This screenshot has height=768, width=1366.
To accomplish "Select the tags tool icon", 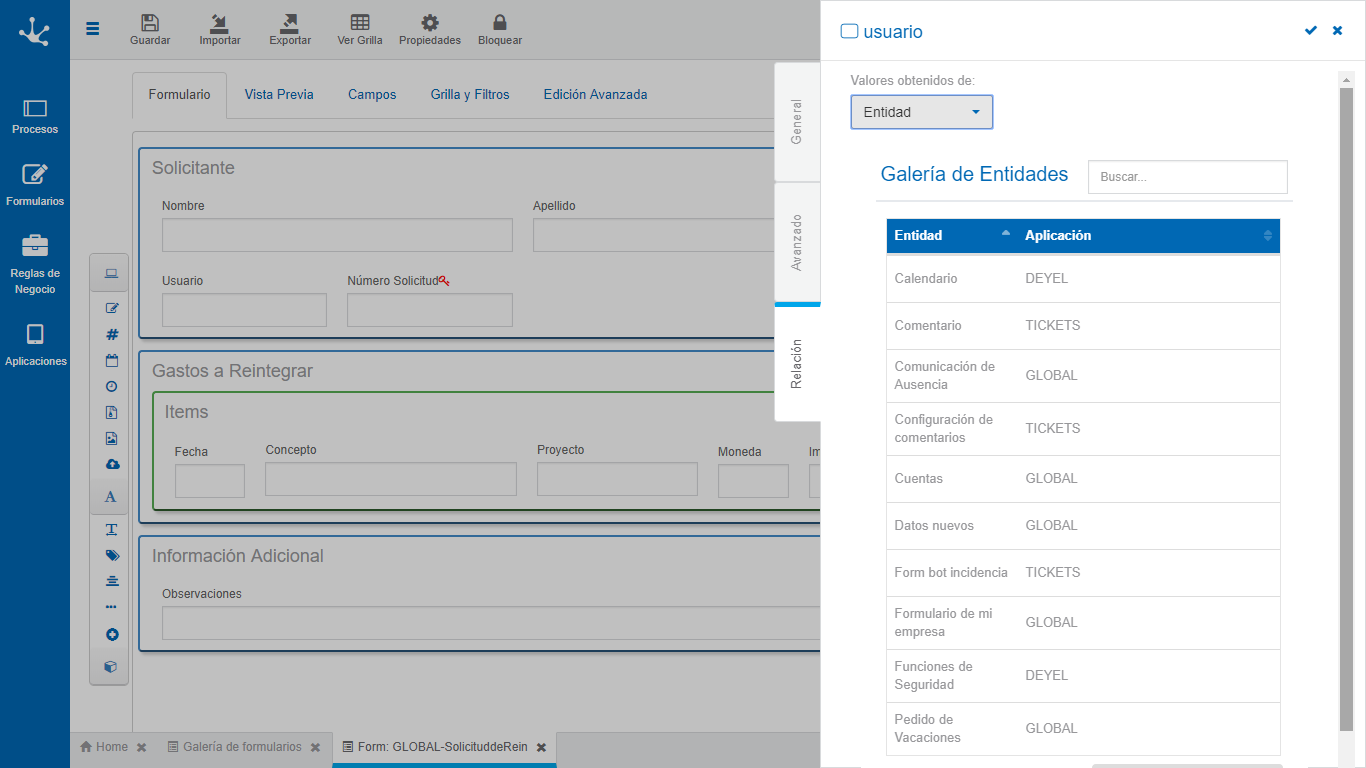I will pos(112,555).
